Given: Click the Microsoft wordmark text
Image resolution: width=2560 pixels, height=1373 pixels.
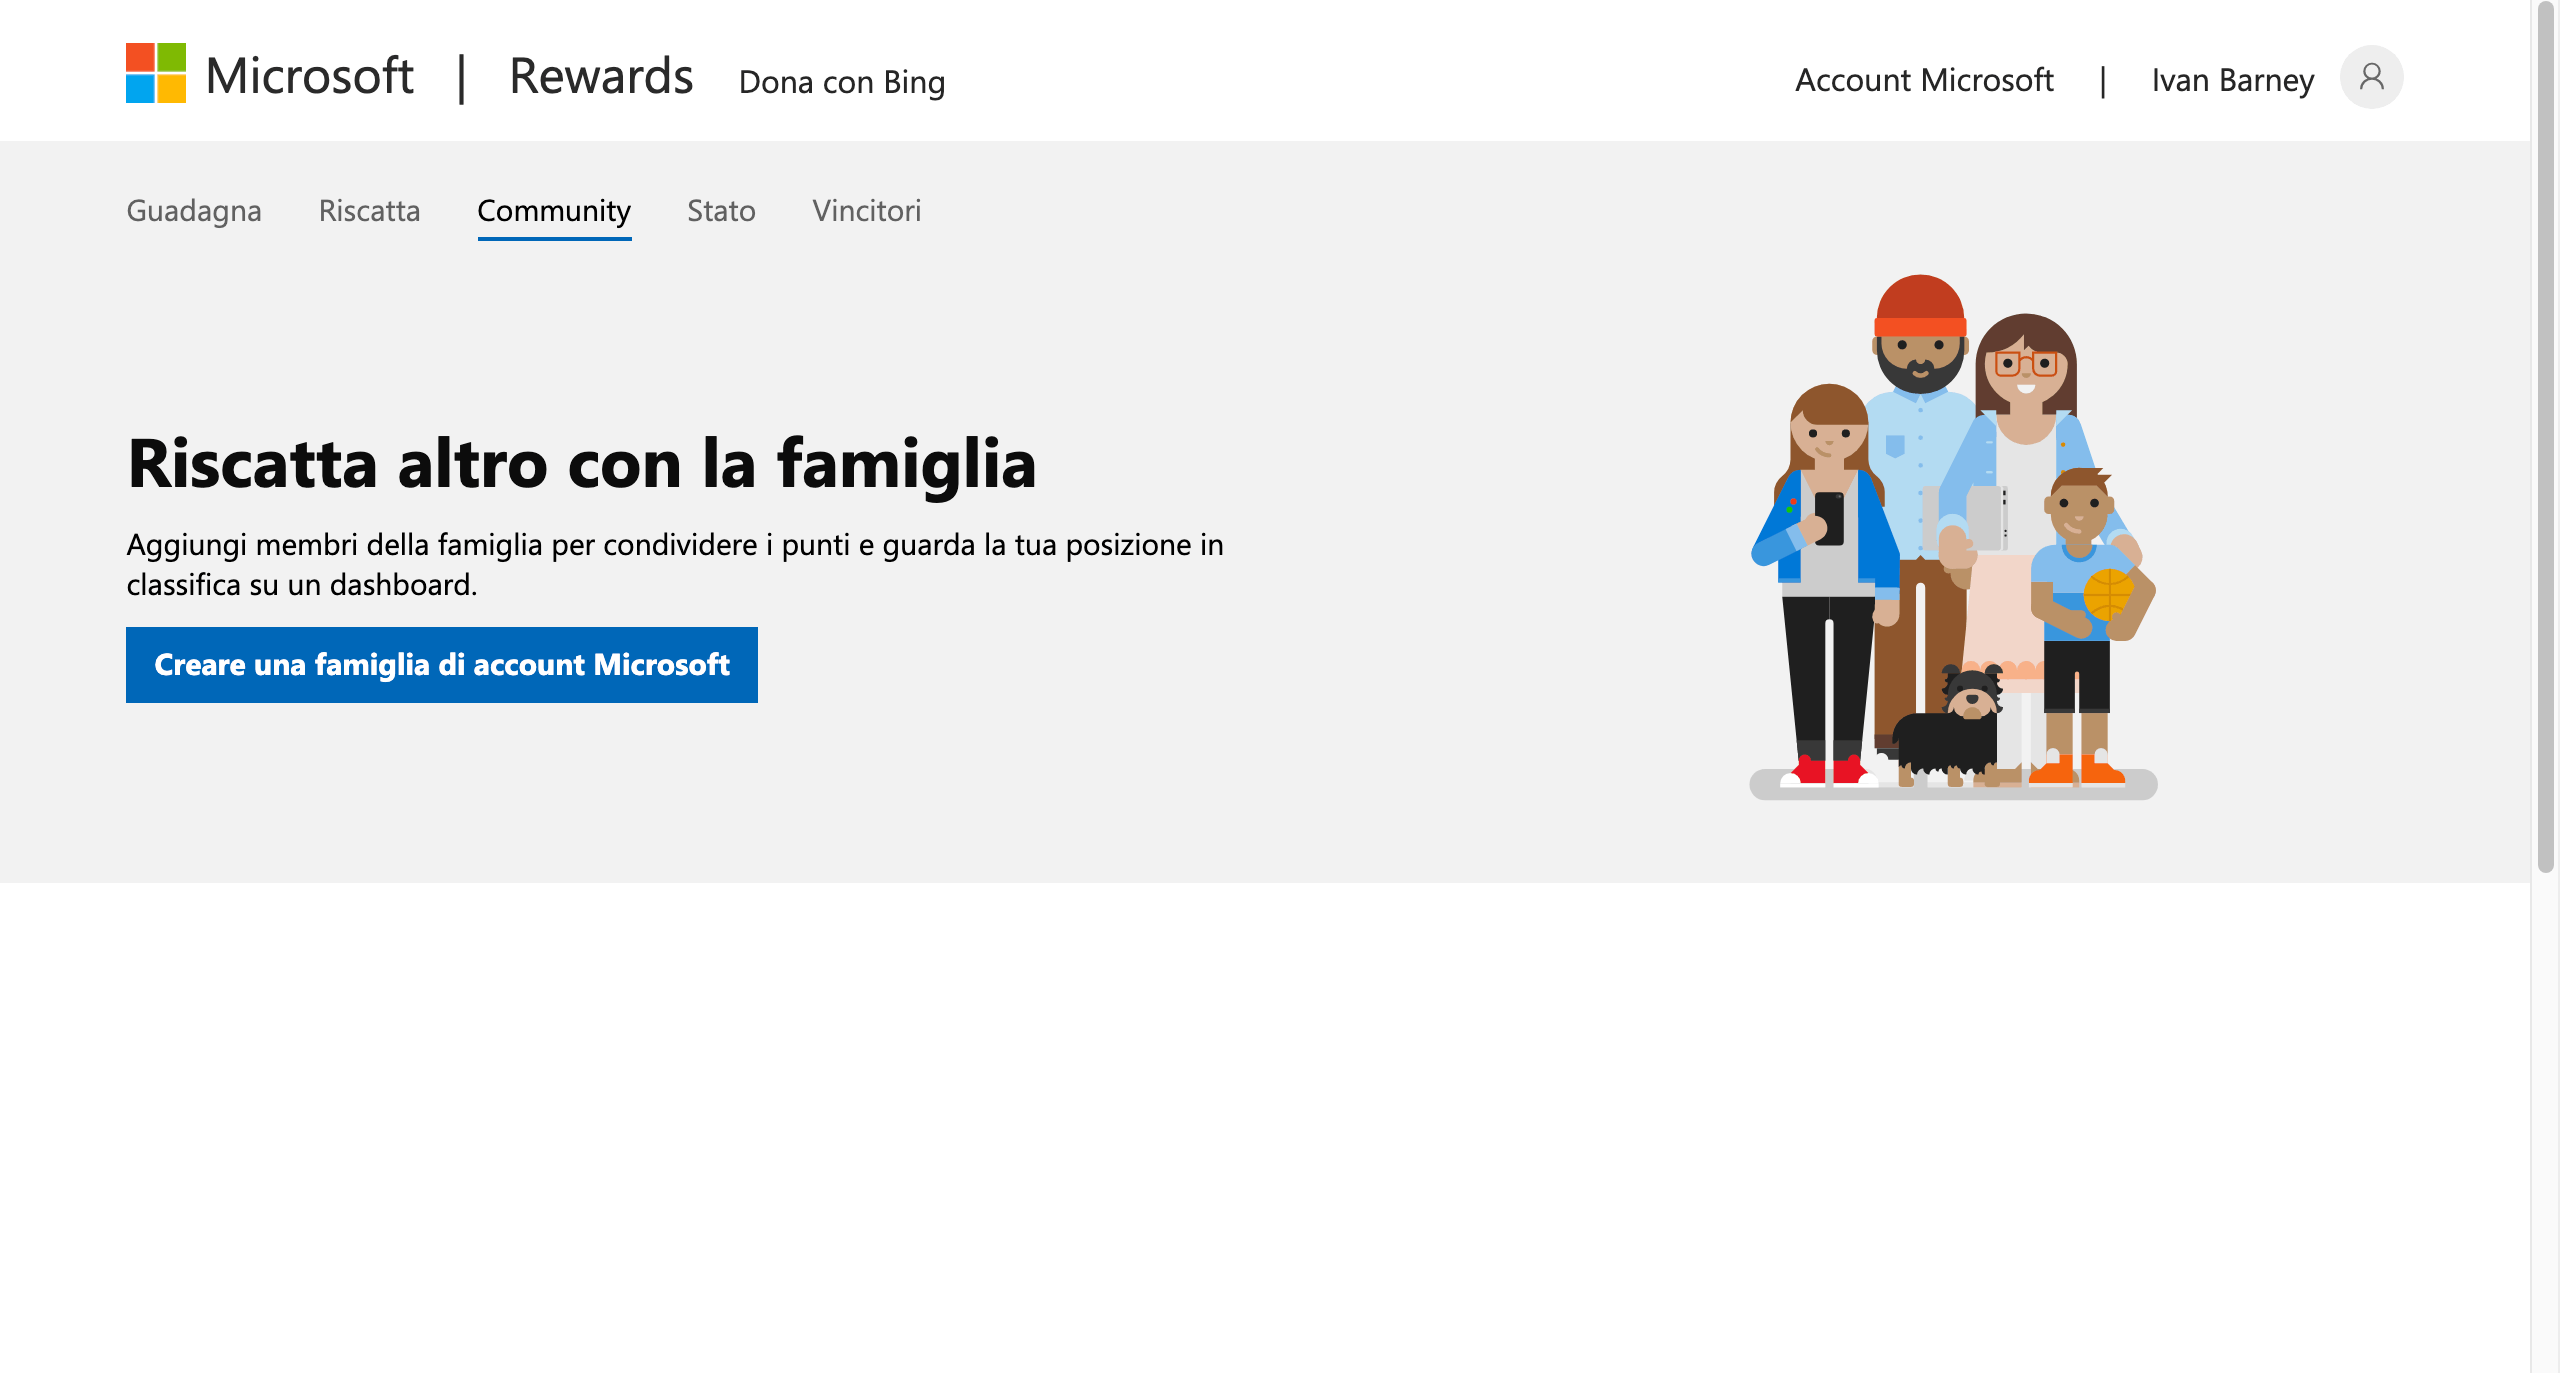Looking at the screenshot, I should click(x=309, y=76).
